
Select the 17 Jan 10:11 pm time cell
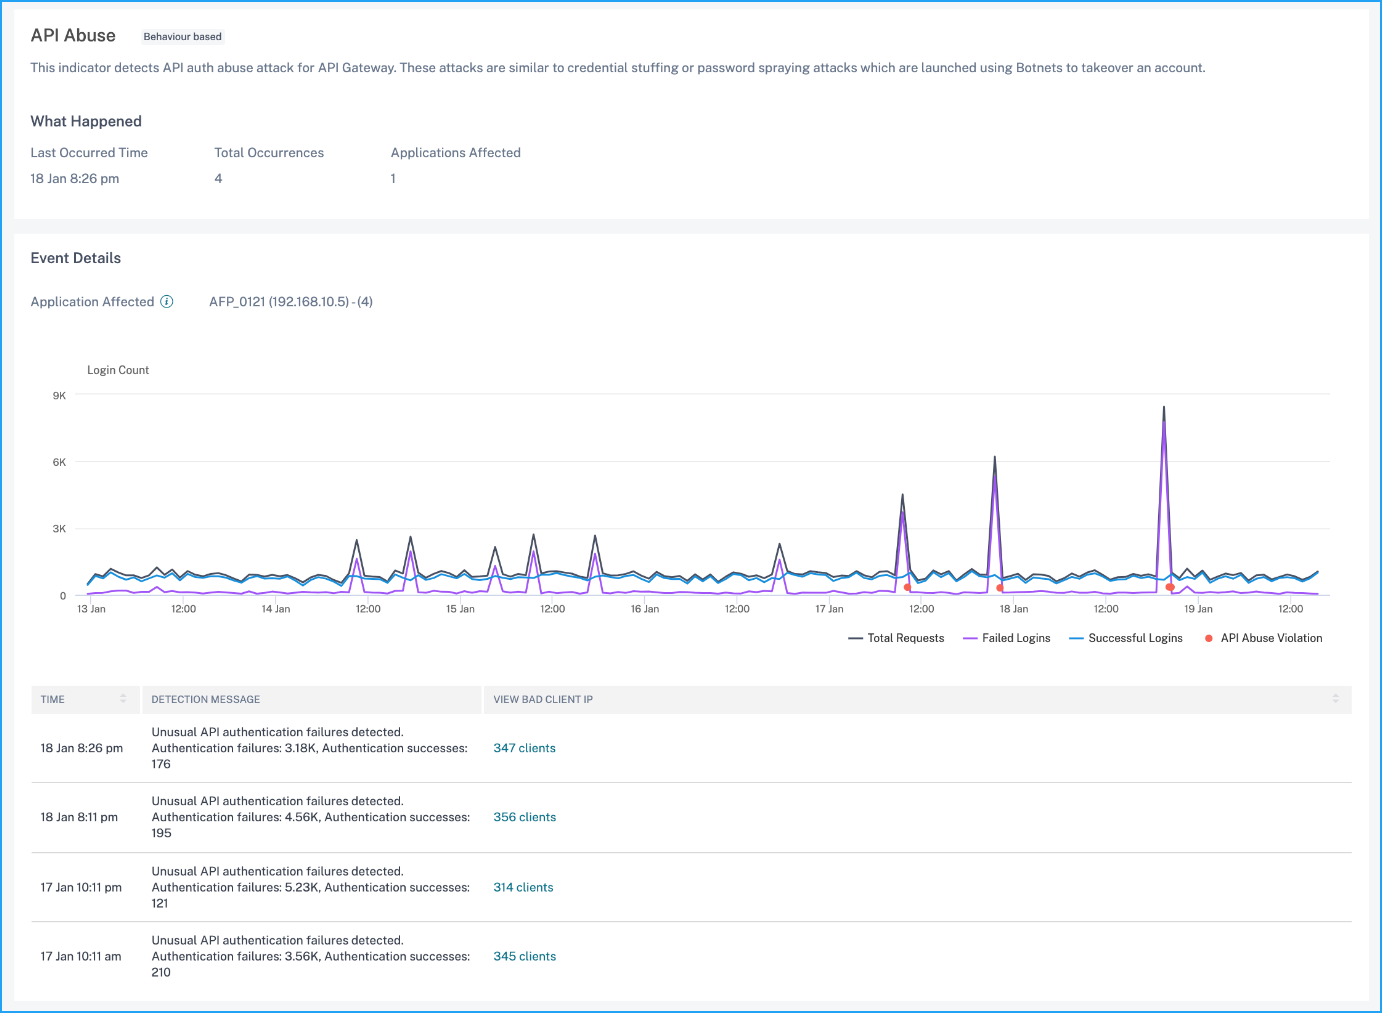coord(81,887)
